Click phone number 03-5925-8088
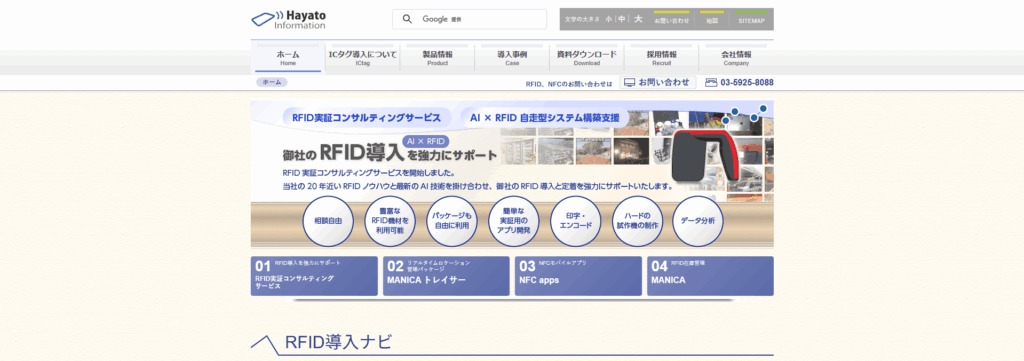Image resolution: width=1024 pixels, height=361 pixels. click(747, 83)
